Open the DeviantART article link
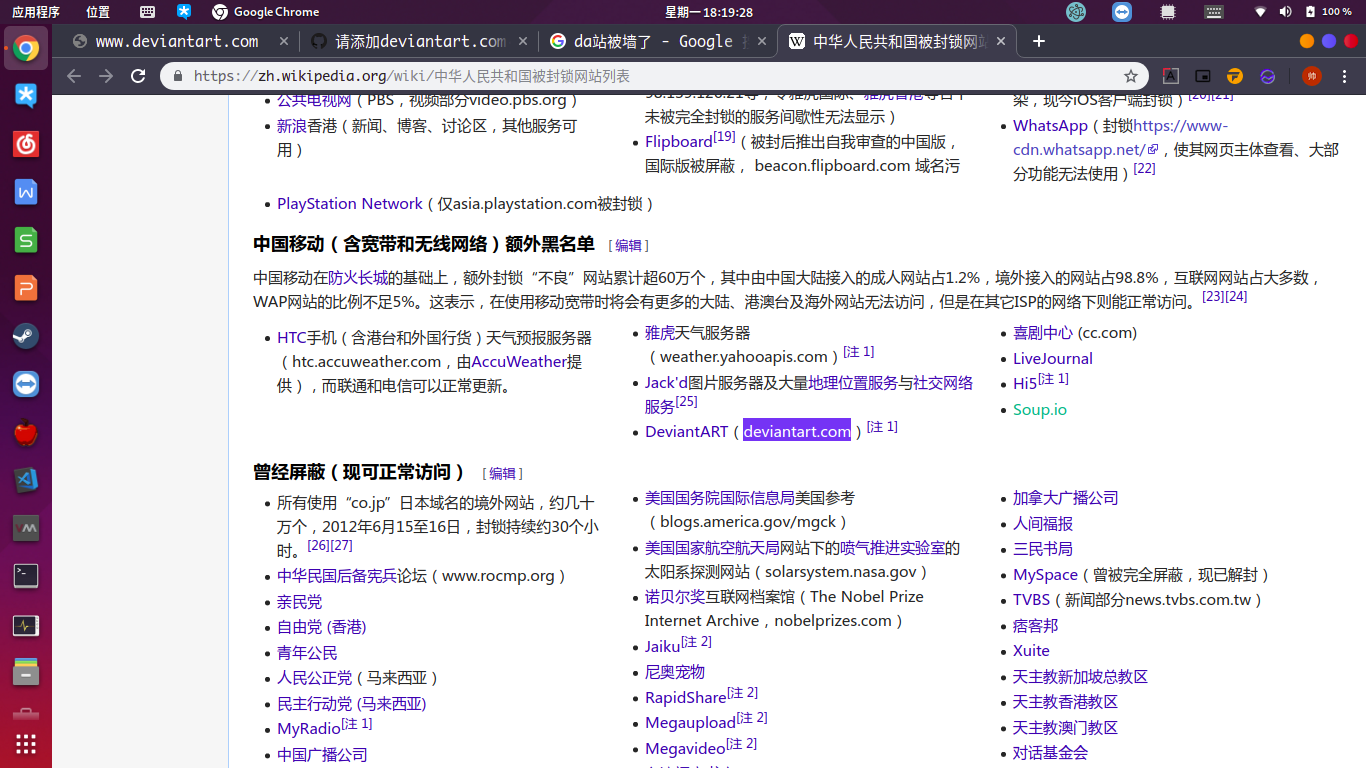This screenshot has height=768, width=1366. point(686,431)
